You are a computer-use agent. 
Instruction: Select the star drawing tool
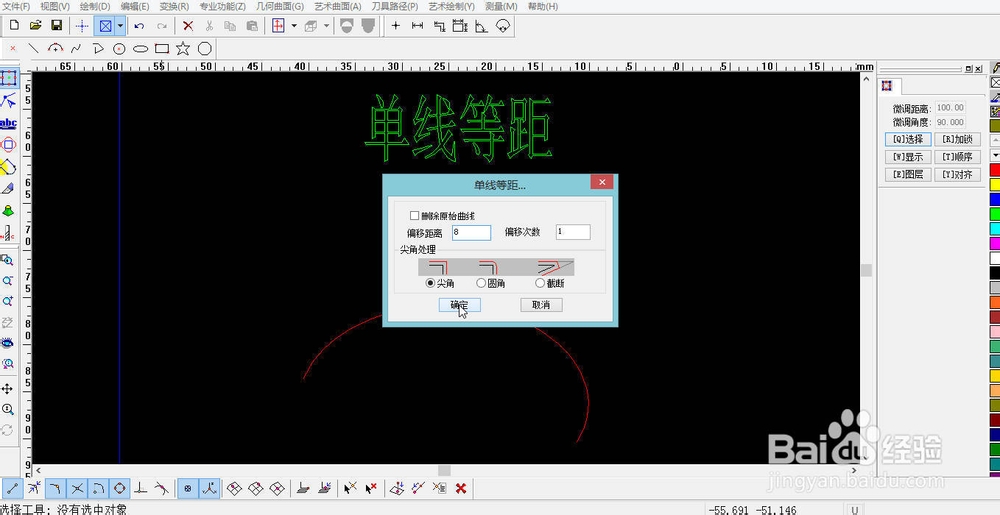pos(183,48)
